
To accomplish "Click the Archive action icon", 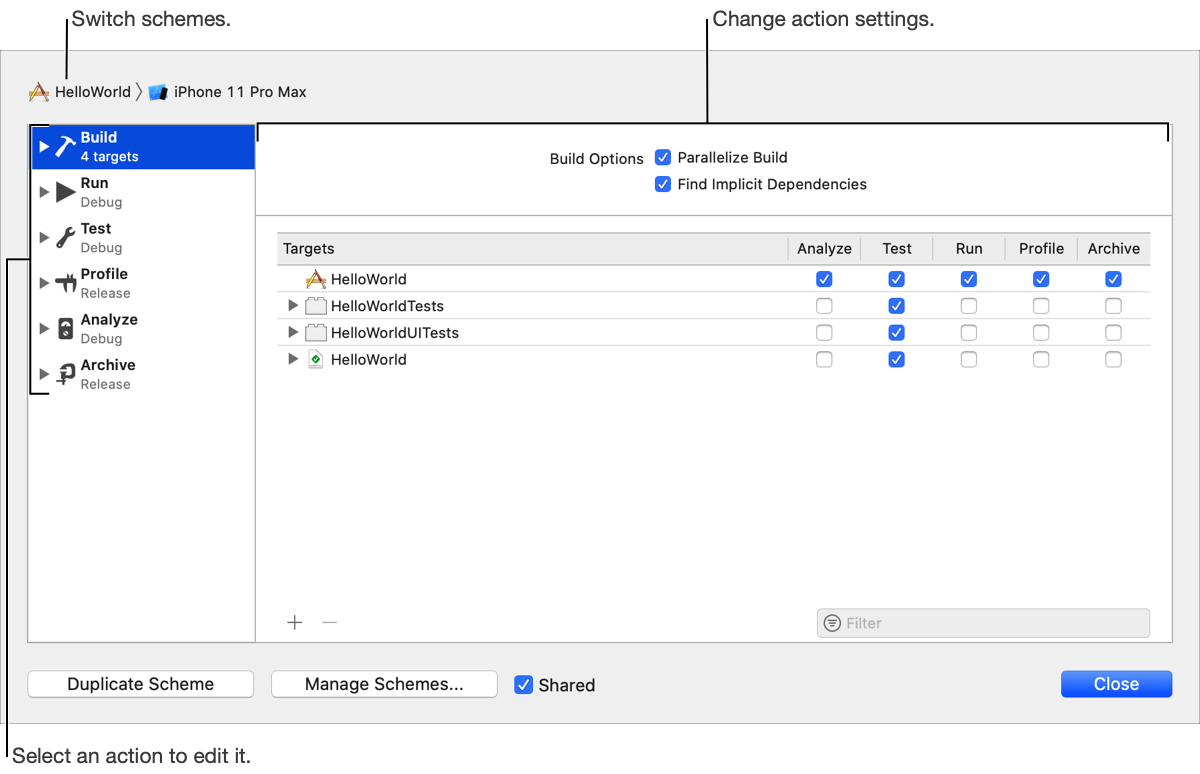I will coord(65,374).
